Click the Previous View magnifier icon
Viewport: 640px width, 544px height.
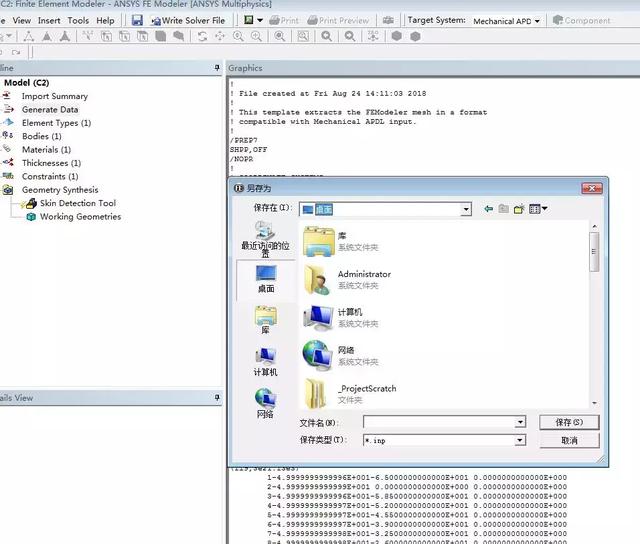click(326, 36)
